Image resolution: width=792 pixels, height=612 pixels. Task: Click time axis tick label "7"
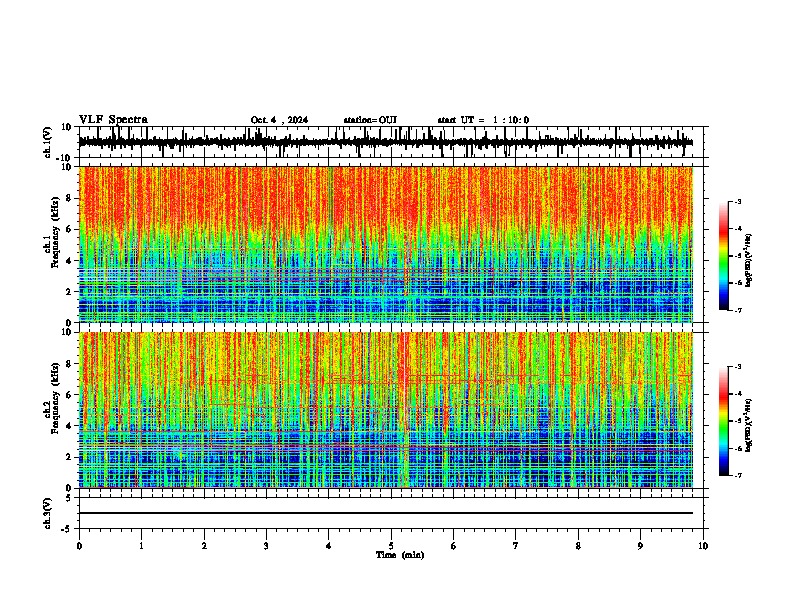(516, 546)
